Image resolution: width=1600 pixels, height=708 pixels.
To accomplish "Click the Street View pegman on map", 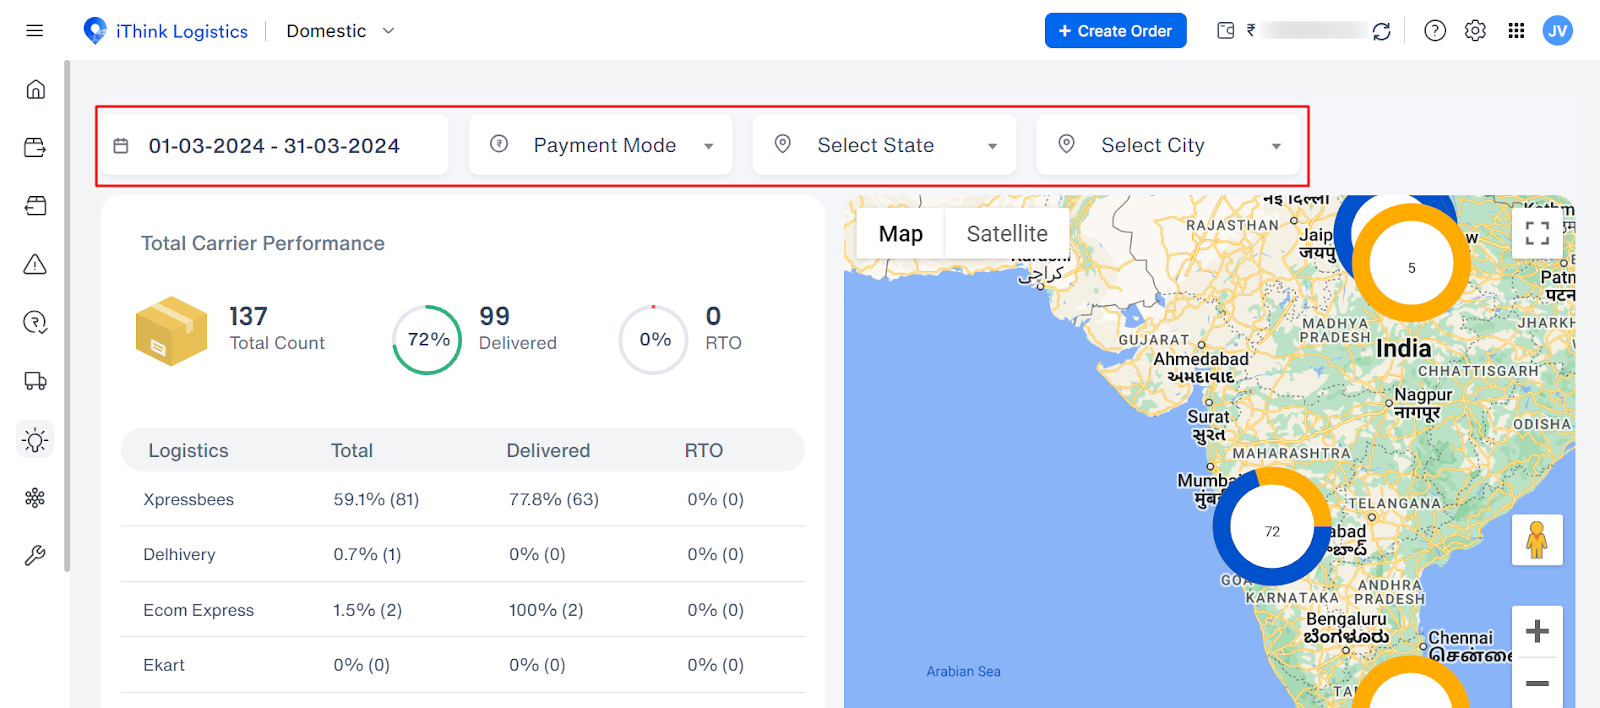I will [1537, 540].
